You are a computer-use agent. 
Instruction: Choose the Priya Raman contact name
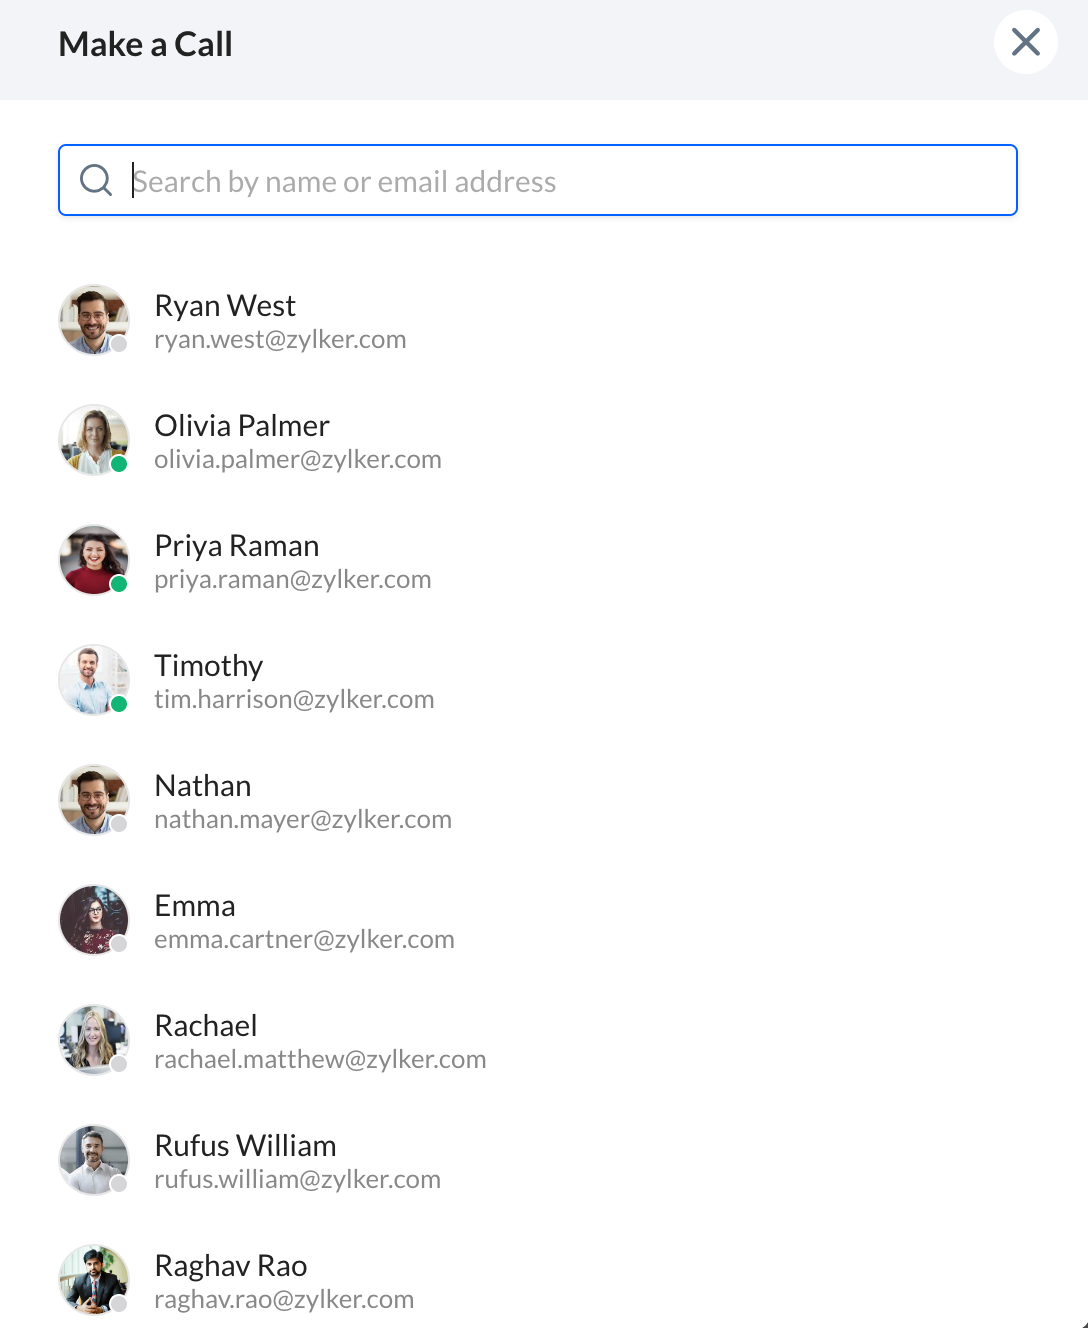[237, 546]
